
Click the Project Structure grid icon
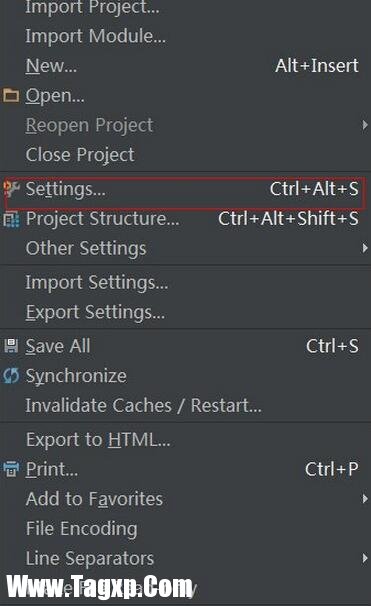11,219
